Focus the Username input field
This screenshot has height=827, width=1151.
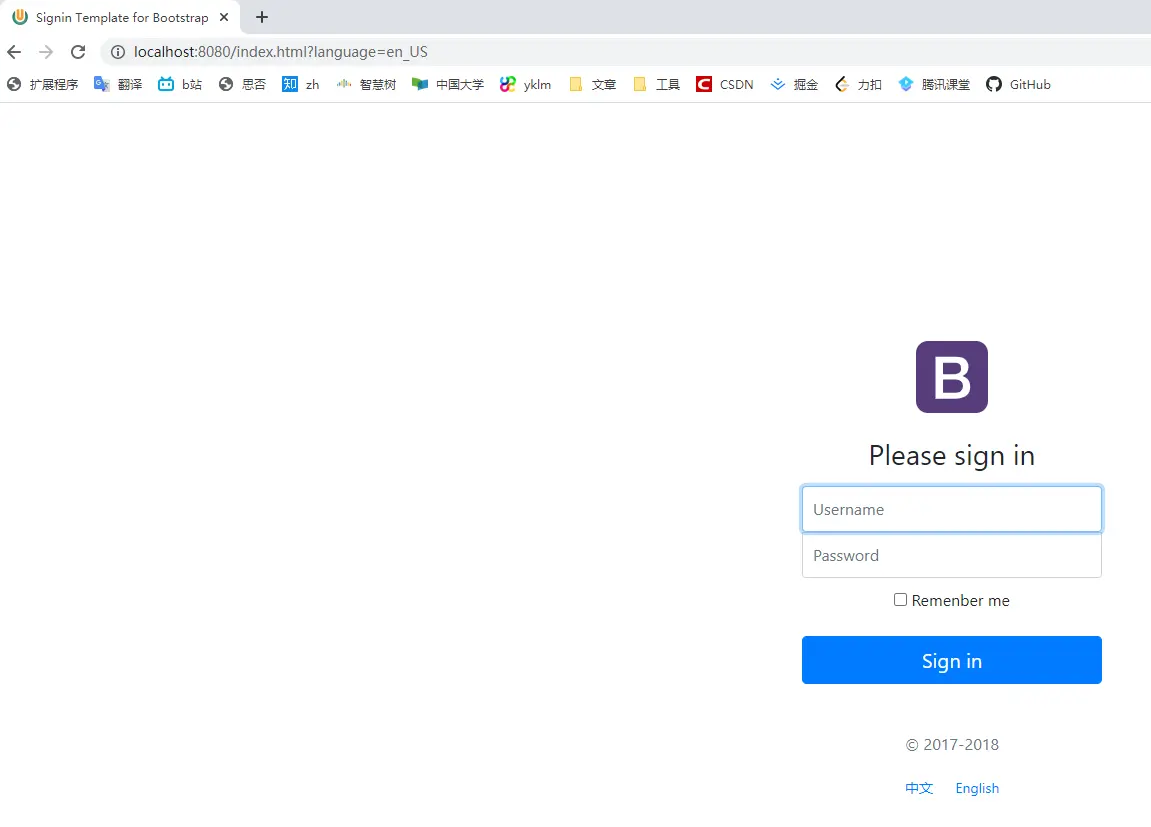pyautogui.click(x=951, y=509)
